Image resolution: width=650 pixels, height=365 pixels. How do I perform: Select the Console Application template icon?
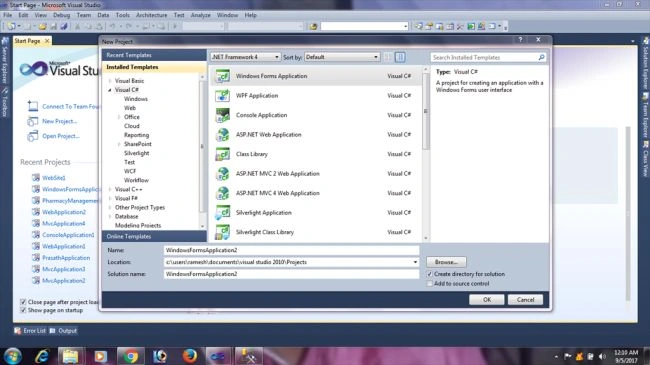click(x=223, y=115)
